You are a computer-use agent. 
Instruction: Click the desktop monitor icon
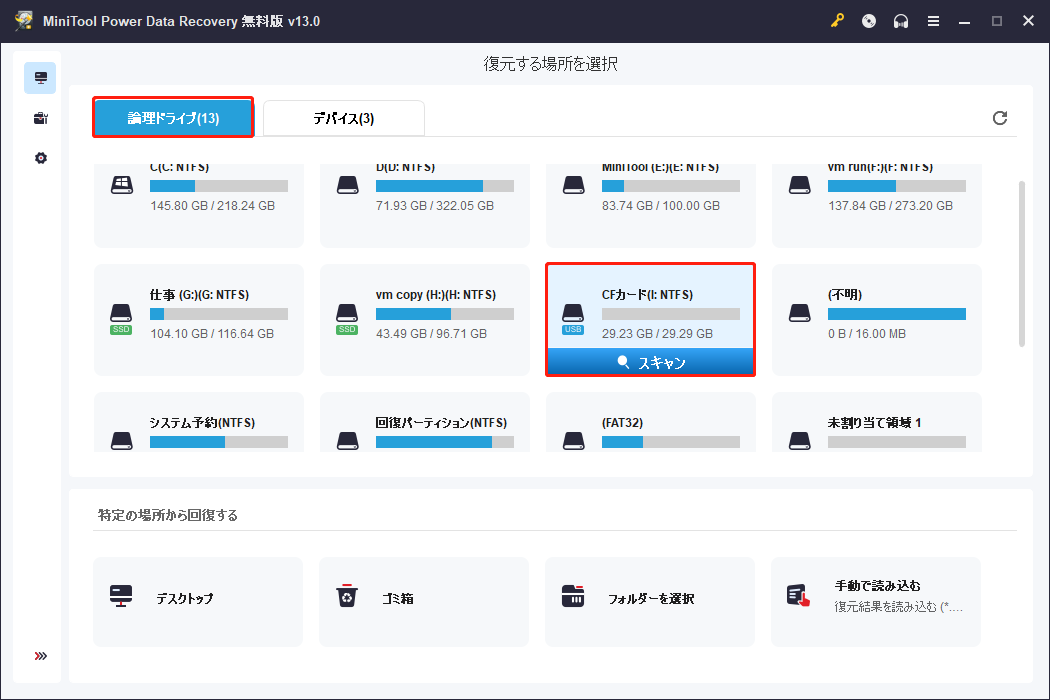point(121,596)
